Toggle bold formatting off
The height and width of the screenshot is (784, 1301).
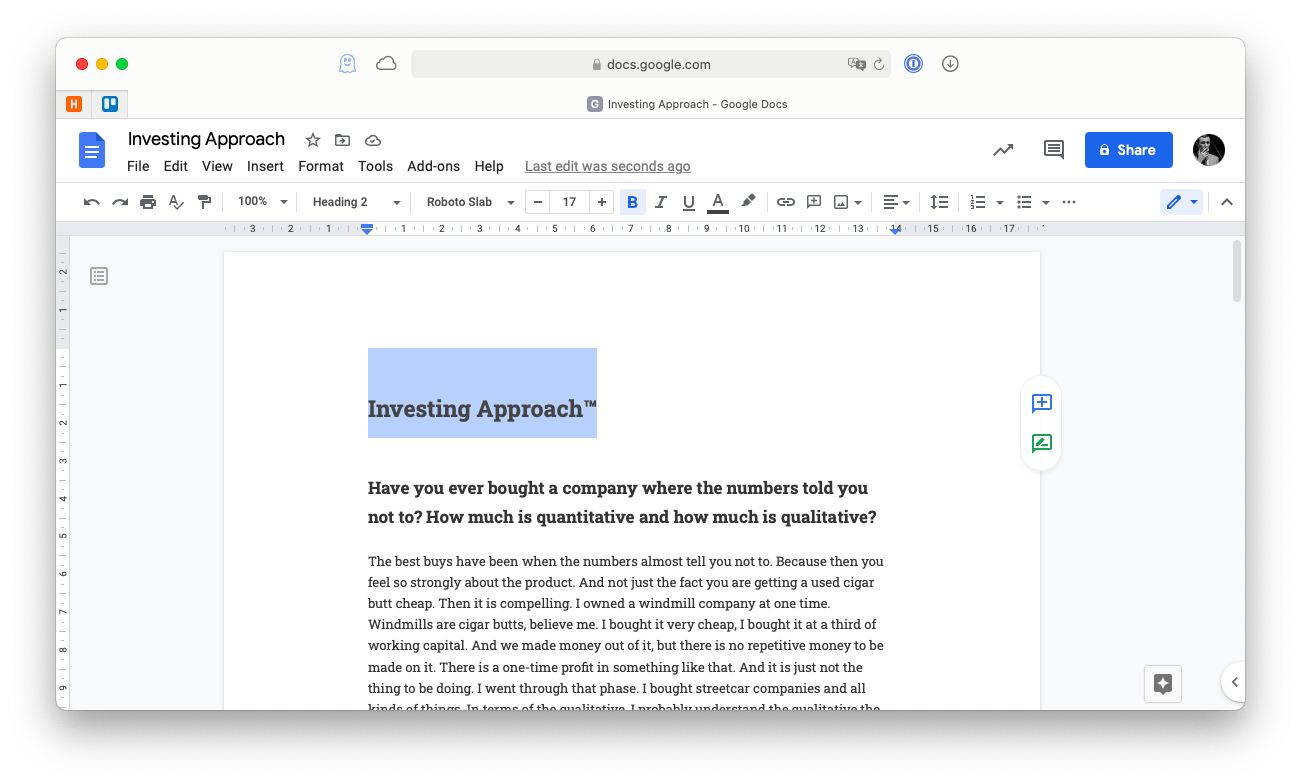(x=632, y=201)
